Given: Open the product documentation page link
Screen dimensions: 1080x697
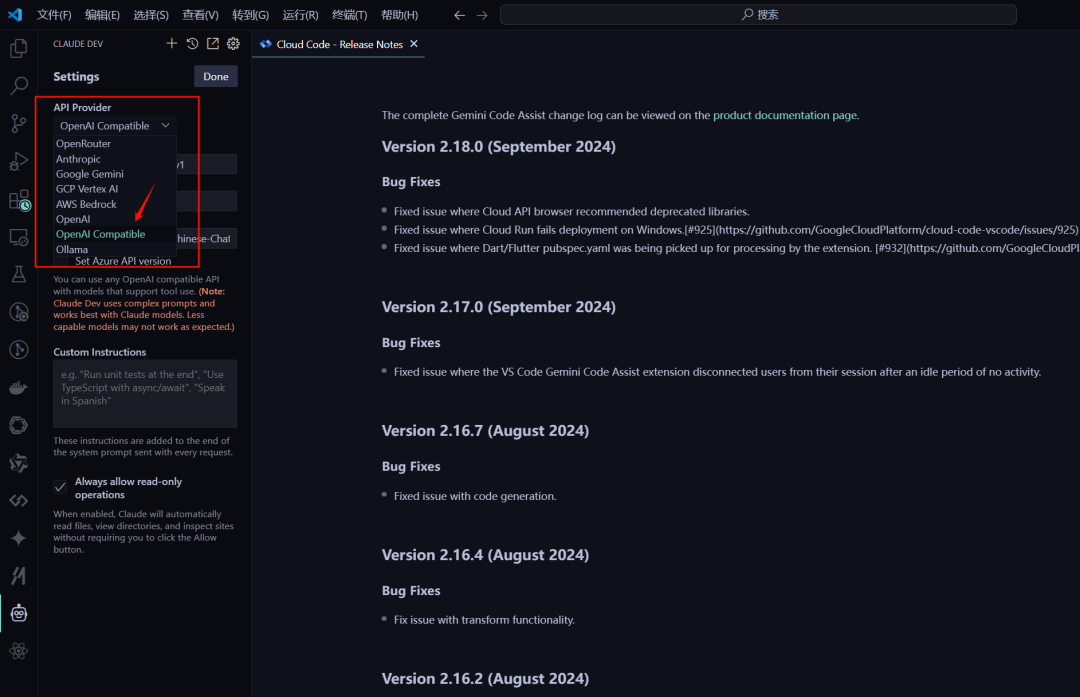Looking at the screenshot, I should 785,115.
